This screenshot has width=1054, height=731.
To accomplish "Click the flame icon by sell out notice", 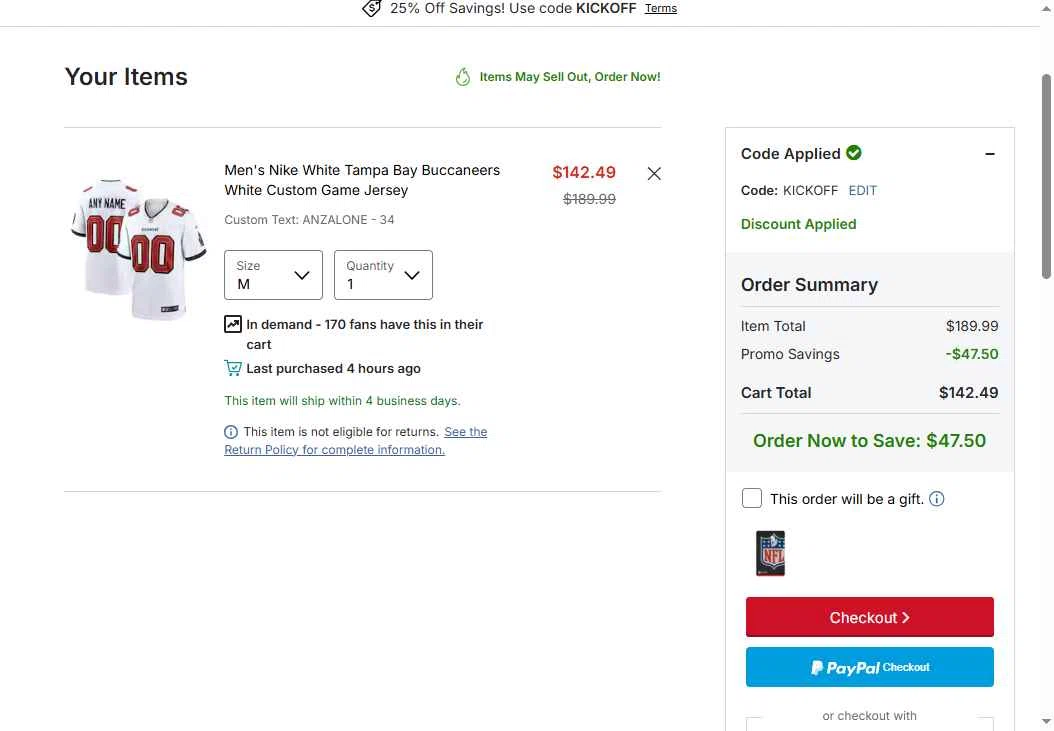I will [462, 77].
